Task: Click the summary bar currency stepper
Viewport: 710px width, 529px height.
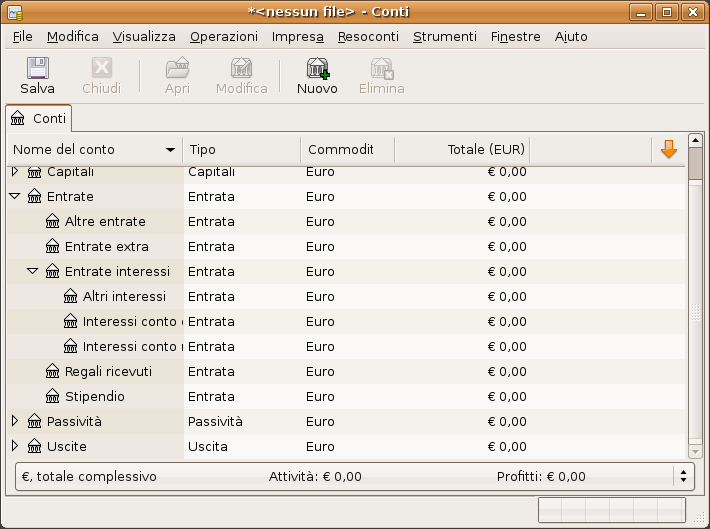Action: [x=683, y=476]
